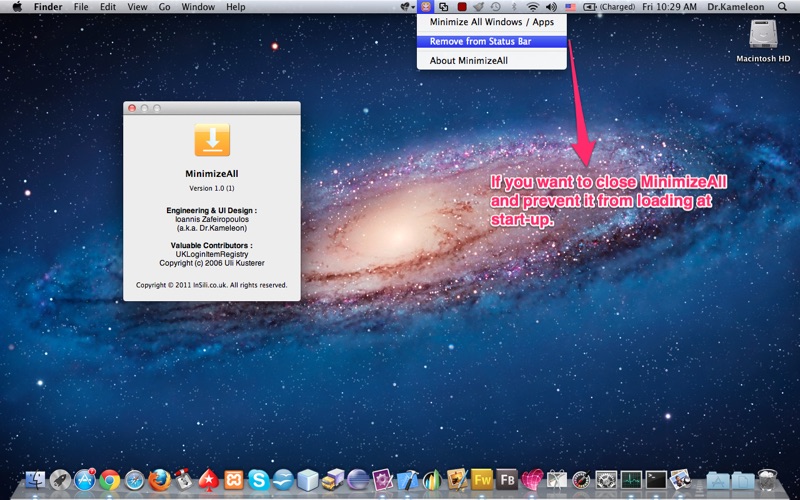Open the volume control in menu bar
The image size is (800, 500).
tap(551, 7)
